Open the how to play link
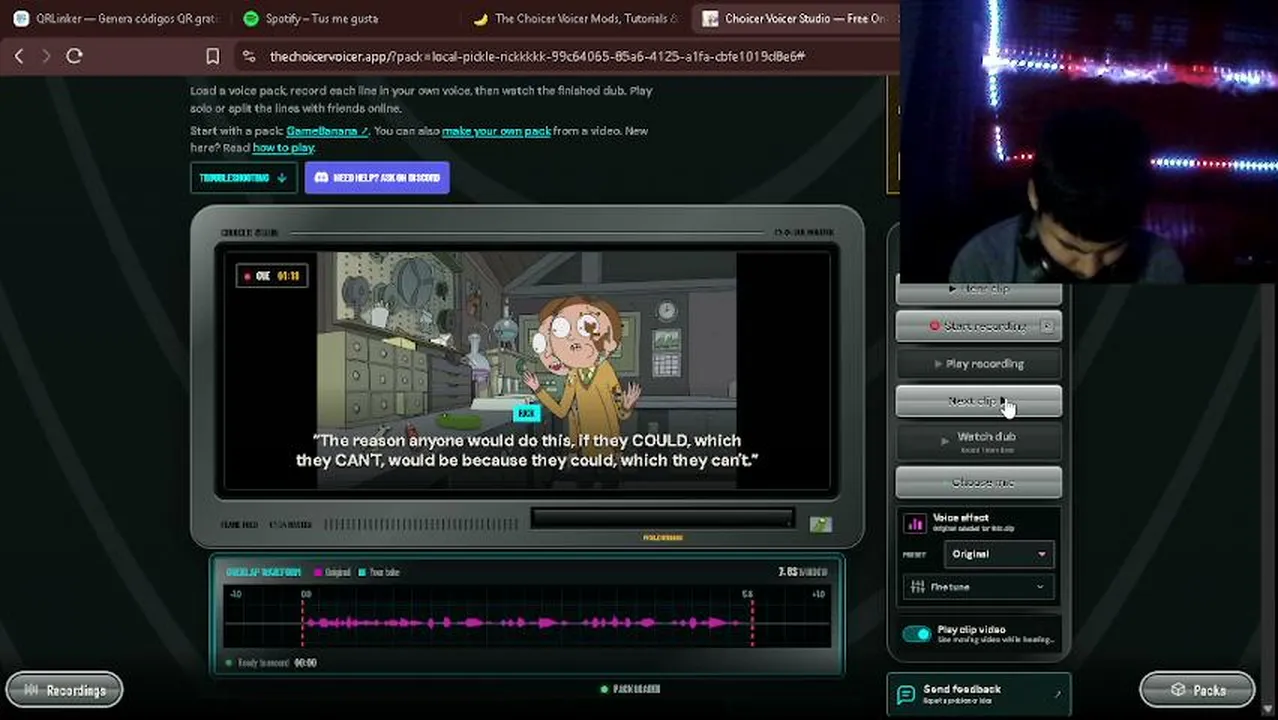The width and height of the screenshot is (1278, 720). (283, 148)
